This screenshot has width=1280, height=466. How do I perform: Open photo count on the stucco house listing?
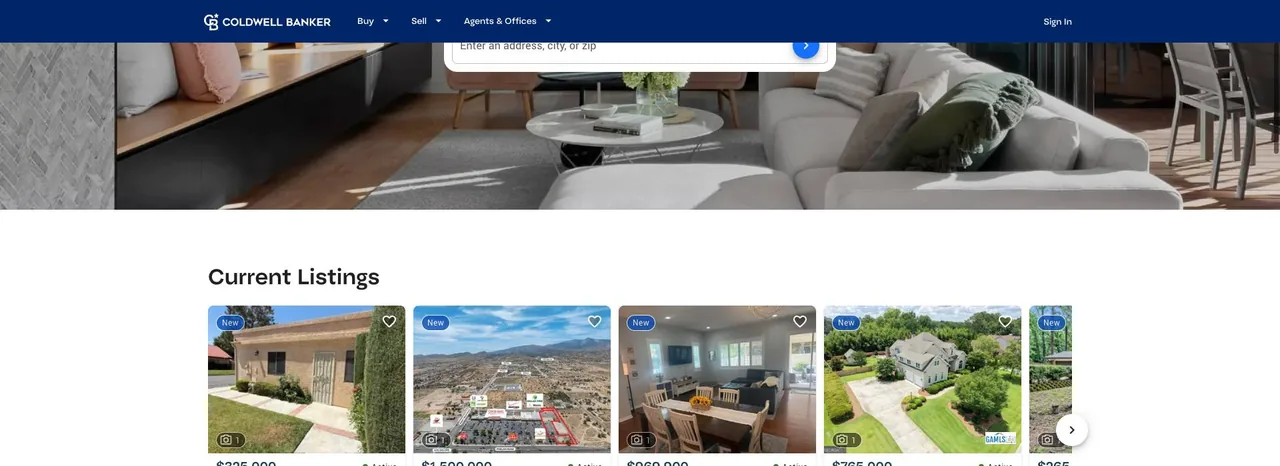pyautogui.click(x=231, y=440)
